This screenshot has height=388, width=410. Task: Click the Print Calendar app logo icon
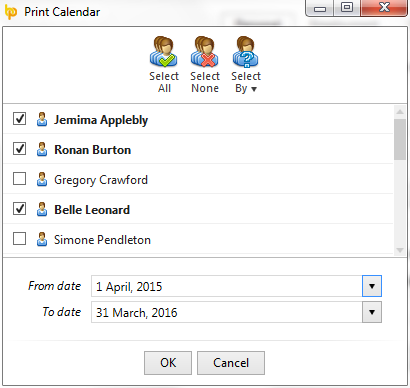(11, 12)
